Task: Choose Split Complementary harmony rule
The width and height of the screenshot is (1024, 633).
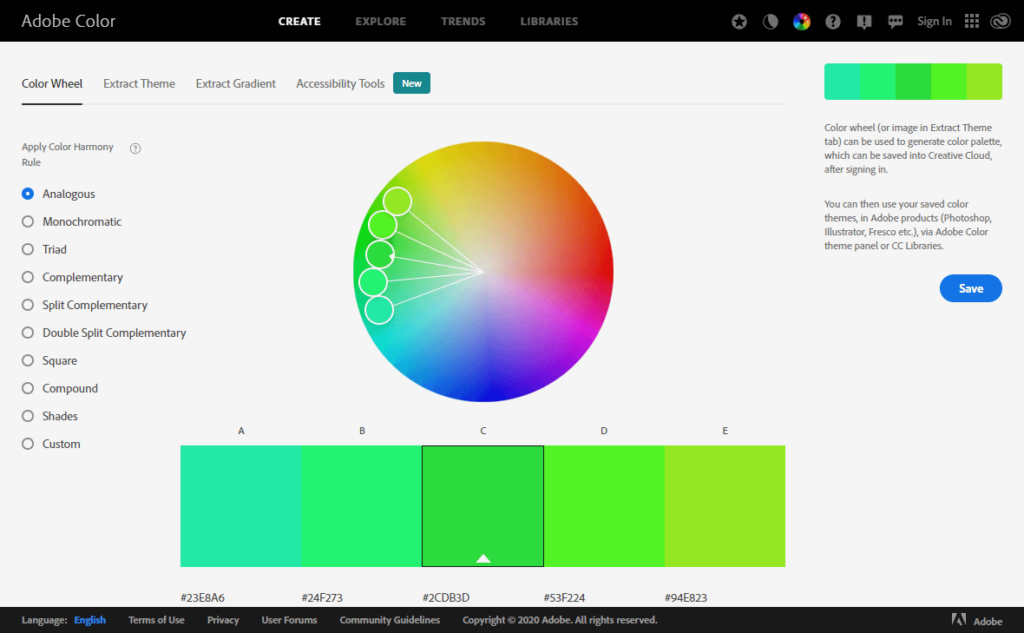Action: tap(27, 305)
